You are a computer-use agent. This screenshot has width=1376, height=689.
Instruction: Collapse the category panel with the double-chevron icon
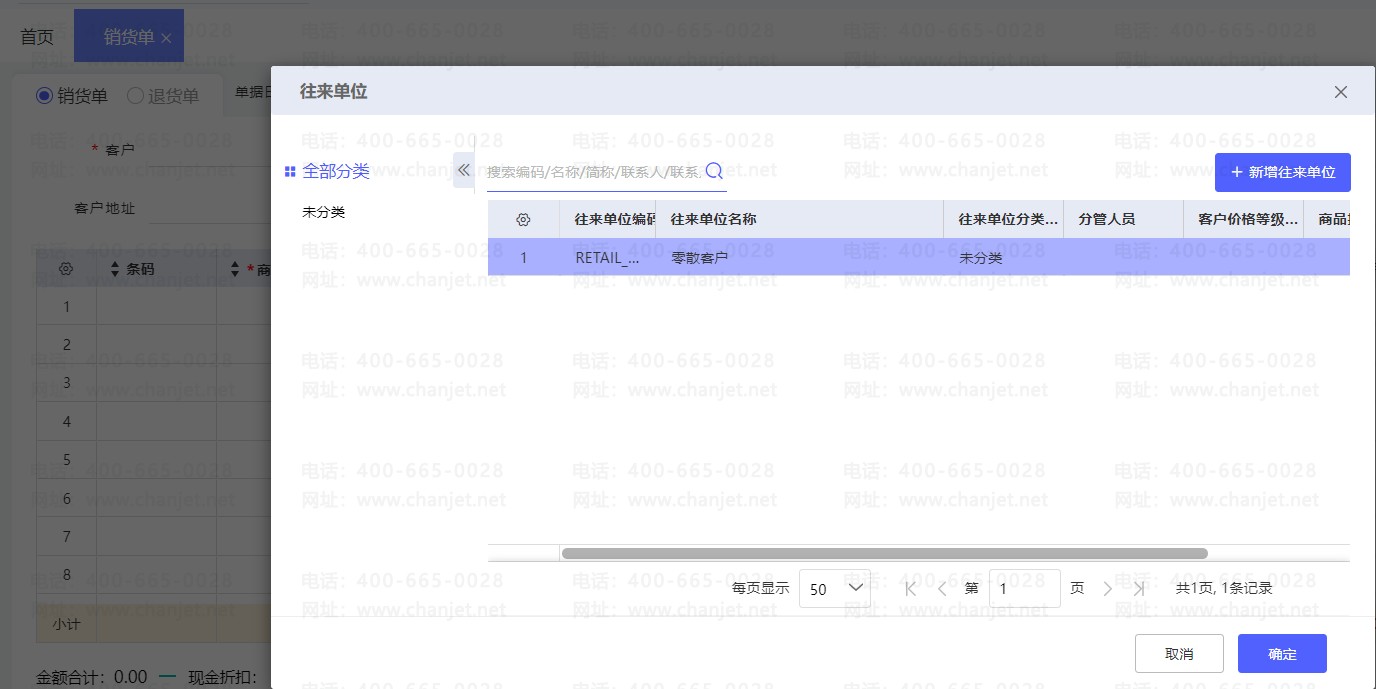463,170
